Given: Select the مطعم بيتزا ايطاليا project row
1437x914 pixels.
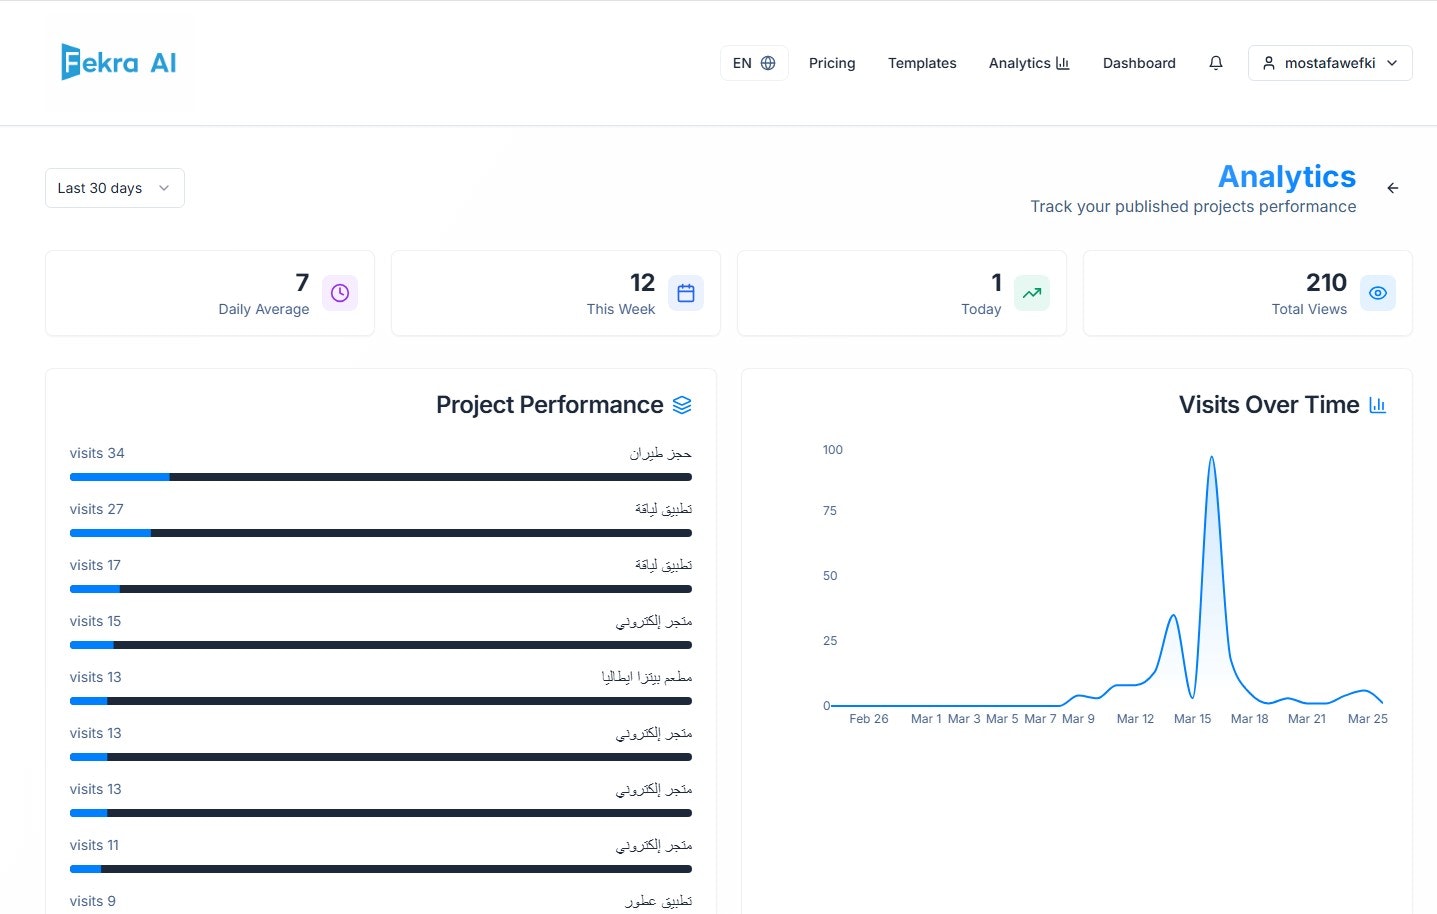Looking at the screenshot, I should click(x=381, y=688).
